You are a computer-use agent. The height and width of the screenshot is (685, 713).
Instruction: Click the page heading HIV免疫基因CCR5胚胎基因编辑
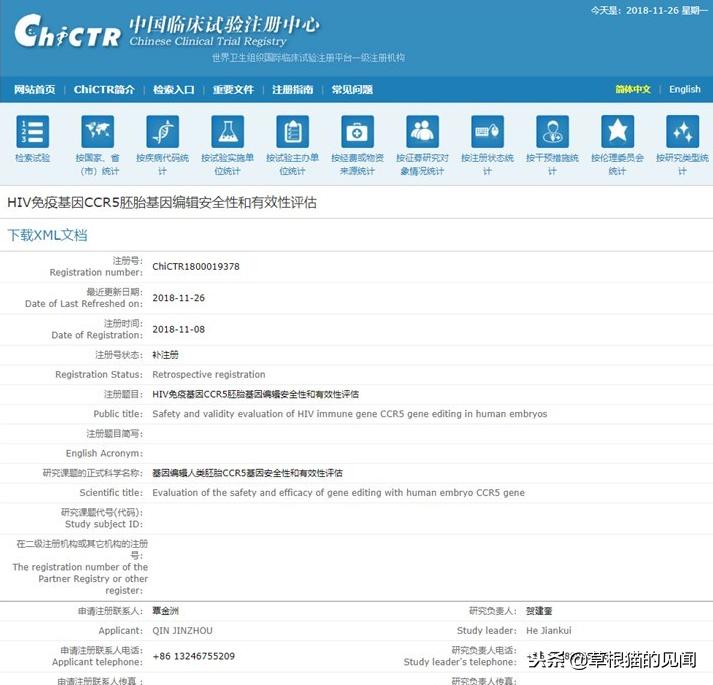point(162,202)
